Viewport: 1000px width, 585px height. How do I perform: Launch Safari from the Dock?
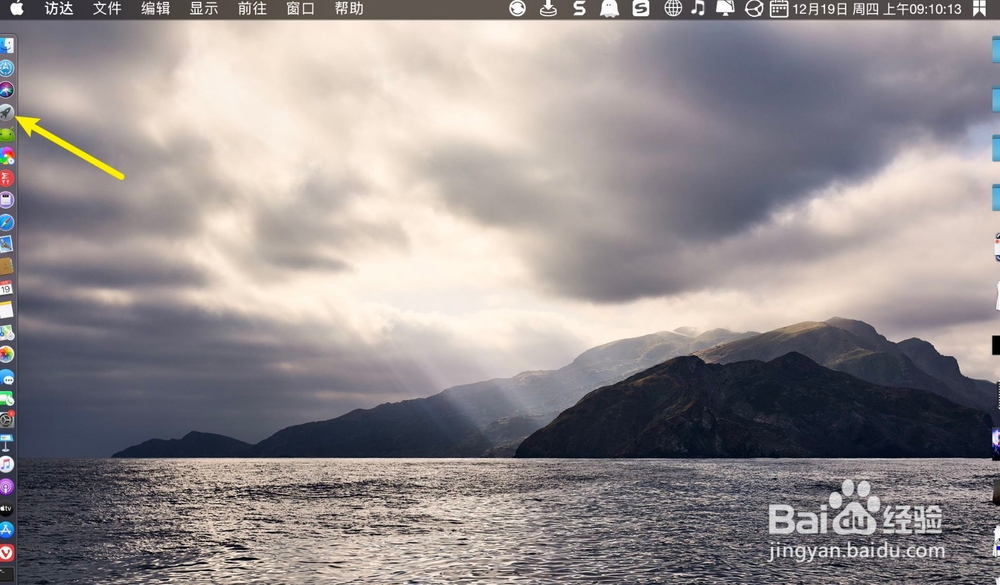(6, 222)
